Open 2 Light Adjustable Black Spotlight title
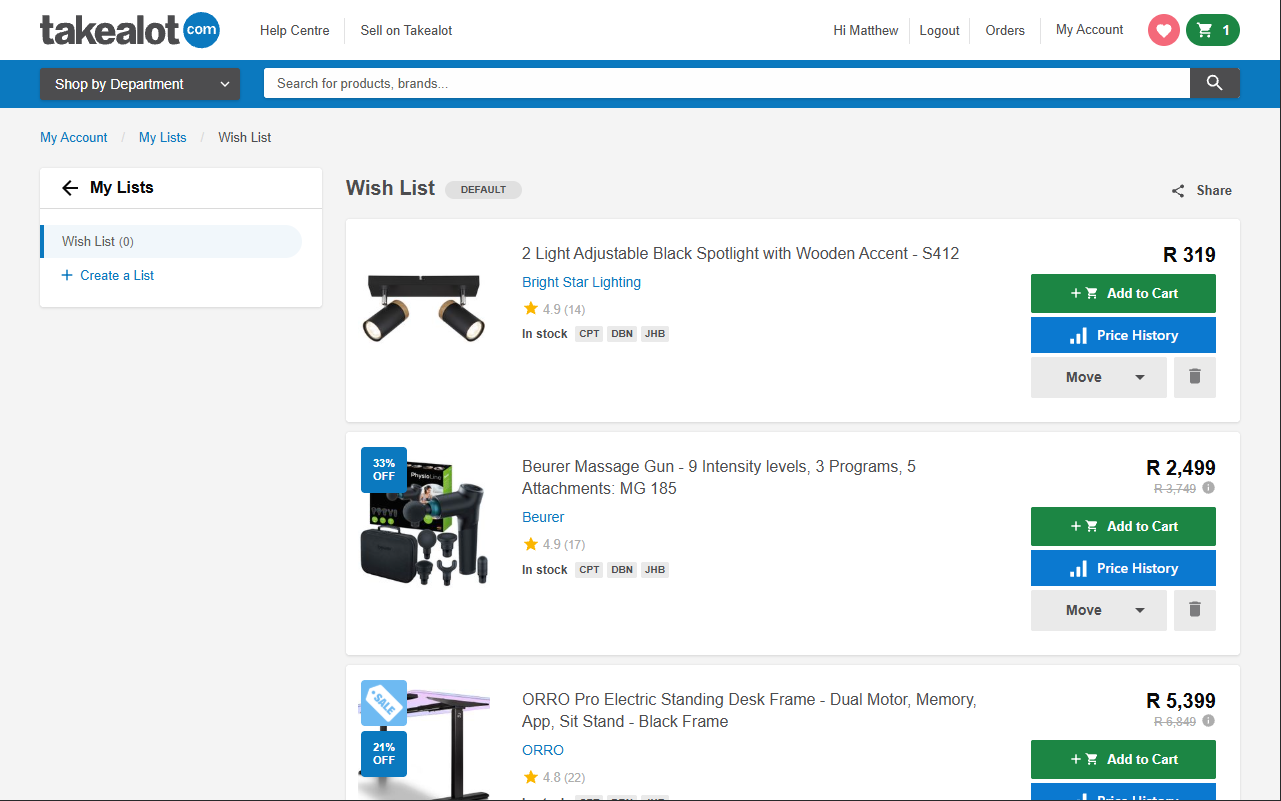The width and height of the screenshot is (1281, 801). pos(741,254)
